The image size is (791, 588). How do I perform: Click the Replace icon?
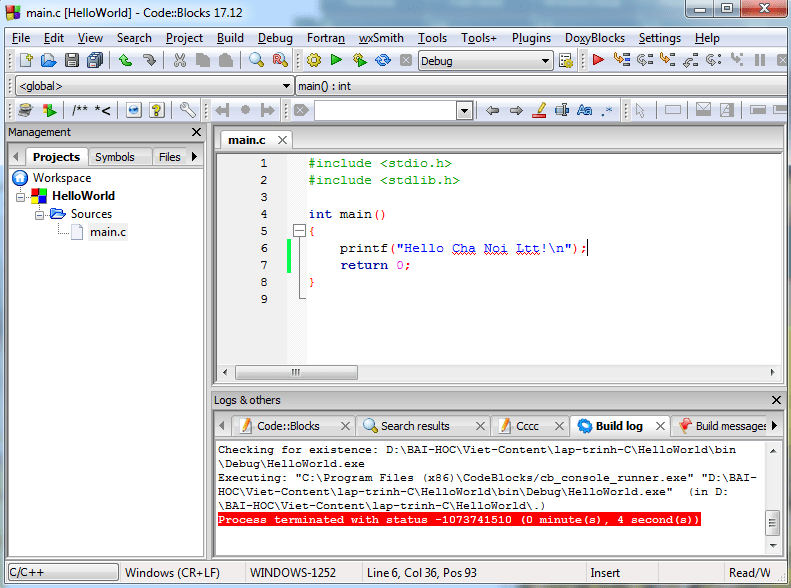click(280, 61)
